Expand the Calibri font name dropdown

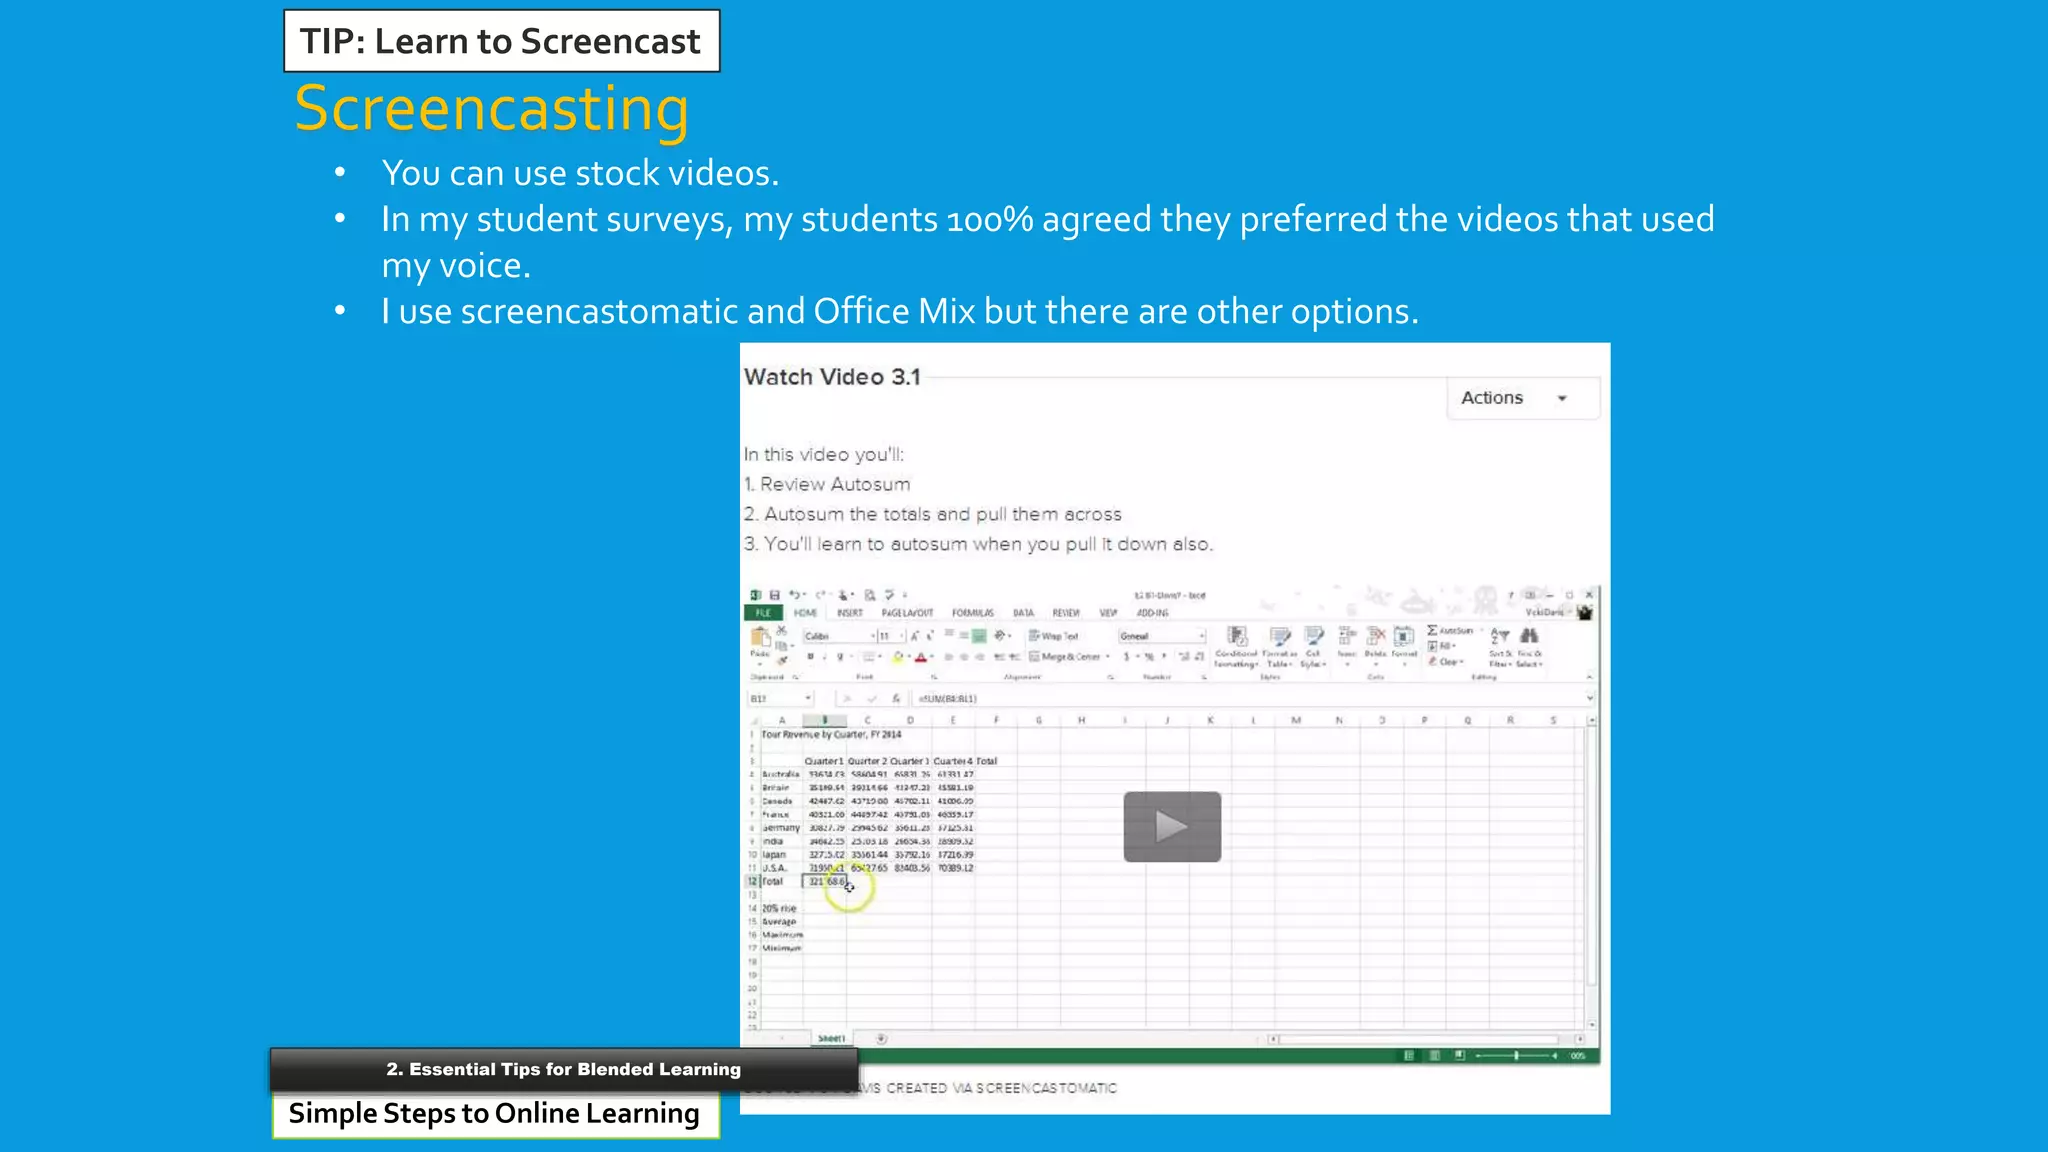click(872, 636)
